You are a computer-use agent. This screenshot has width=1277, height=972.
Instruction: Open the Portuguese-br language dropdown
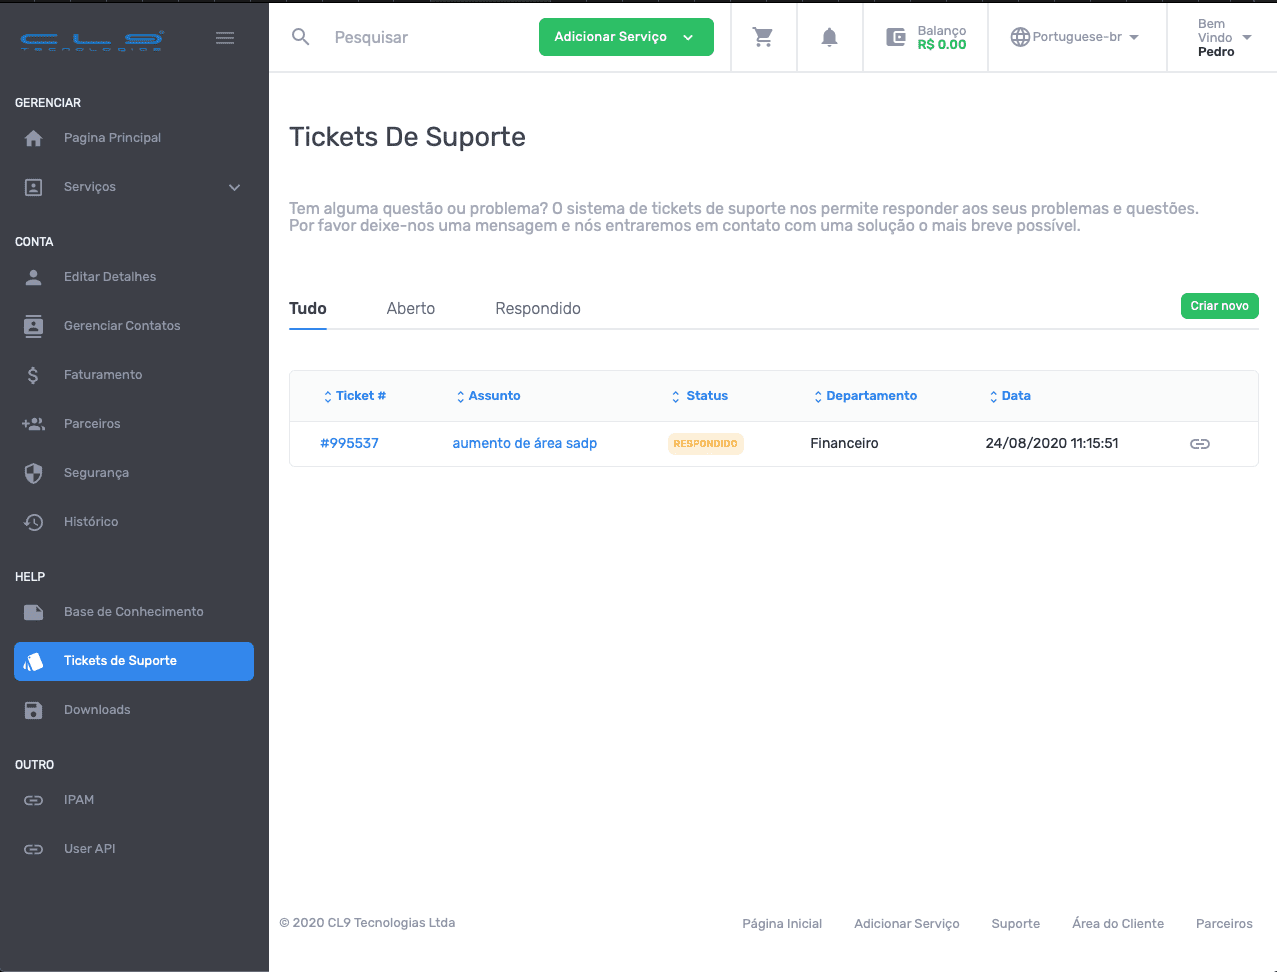[1075, 37]
